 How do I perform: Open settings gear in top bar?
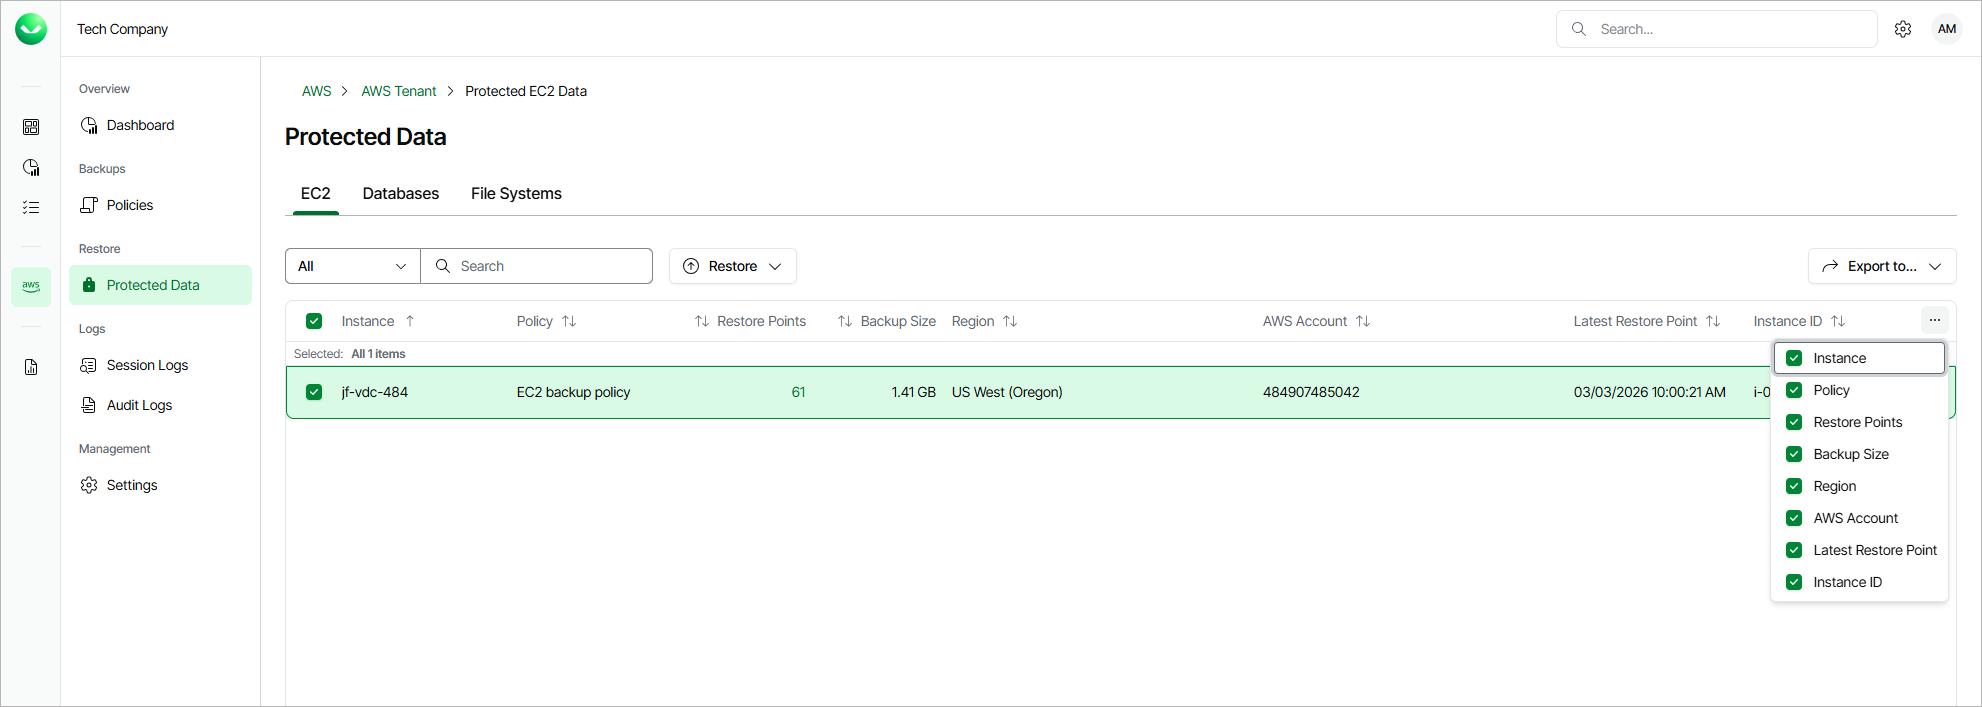click(1903, 29)
